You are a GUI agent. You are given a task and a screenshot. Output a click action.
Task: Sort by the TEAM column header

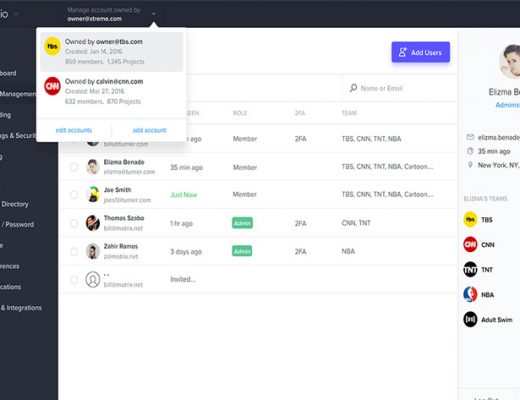pyautogui.click(x=349, y=113)
